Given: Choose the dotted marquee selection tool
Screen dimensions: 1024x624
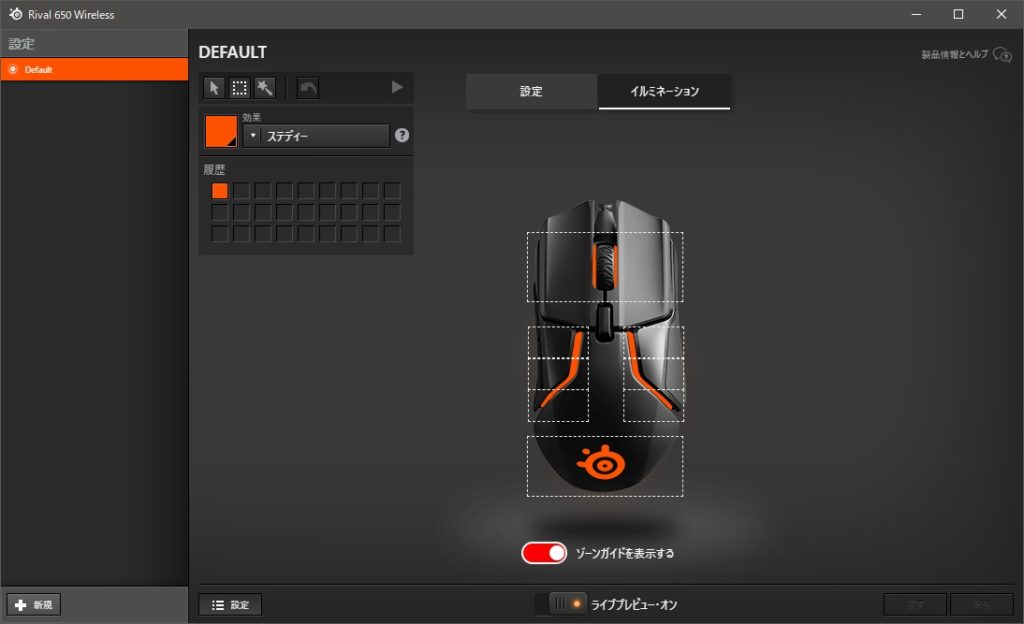Looking at the screenshot, I should (x=240, y=88).
